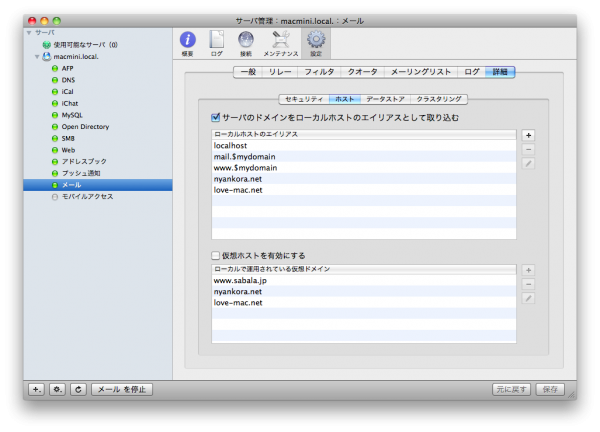Edit local host alias with pencil
600x432 pixels.
[x=528, y=163]
